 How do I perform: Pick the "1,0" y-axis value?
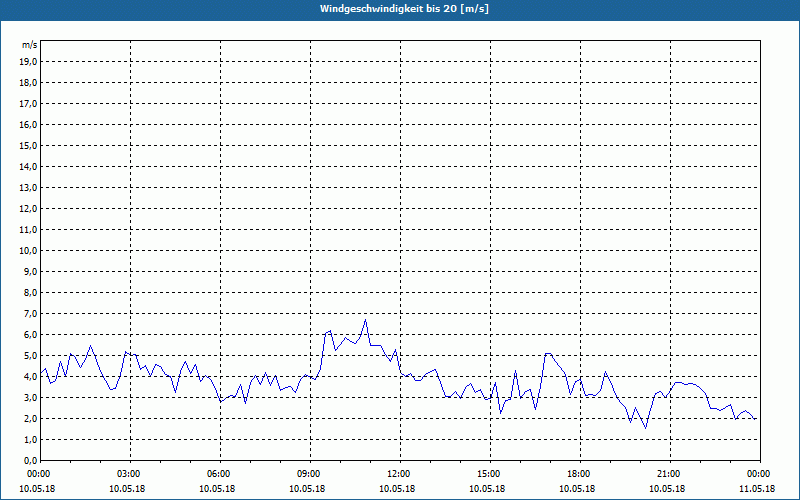pos(30,439)
